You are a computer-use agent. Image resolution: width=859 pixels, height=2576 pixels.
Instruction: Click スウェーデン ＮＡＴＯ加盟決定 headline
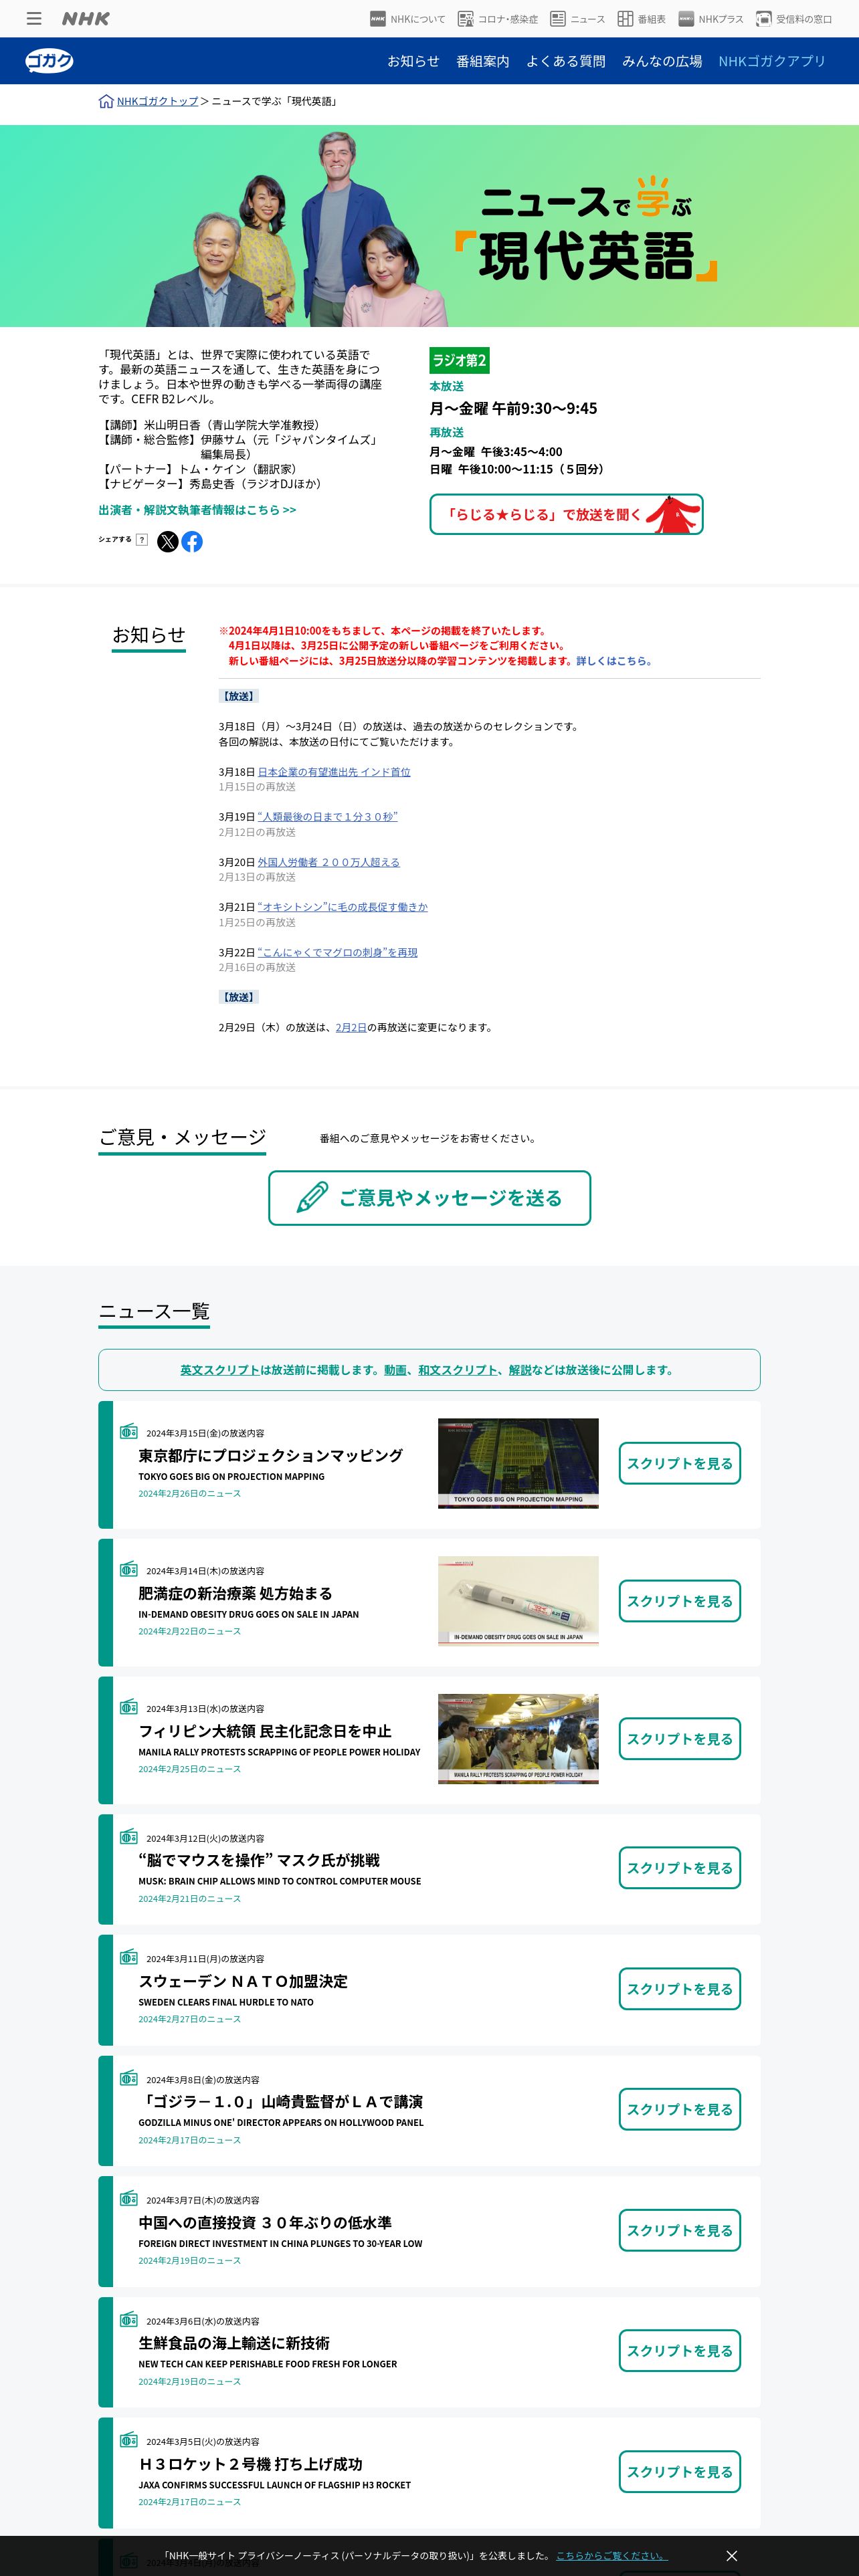(x=243, y=1981)
